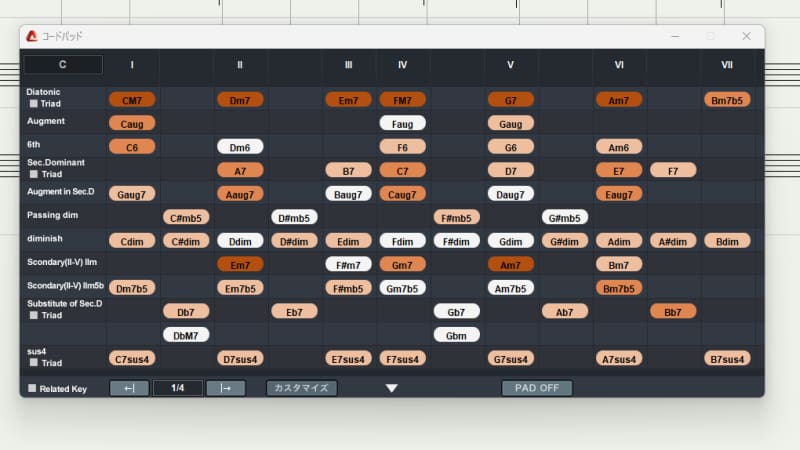Image resolution: width=800 pixels, height=450 pixels.
Task: Open the key selector labeled C
Action: point(63,65)
